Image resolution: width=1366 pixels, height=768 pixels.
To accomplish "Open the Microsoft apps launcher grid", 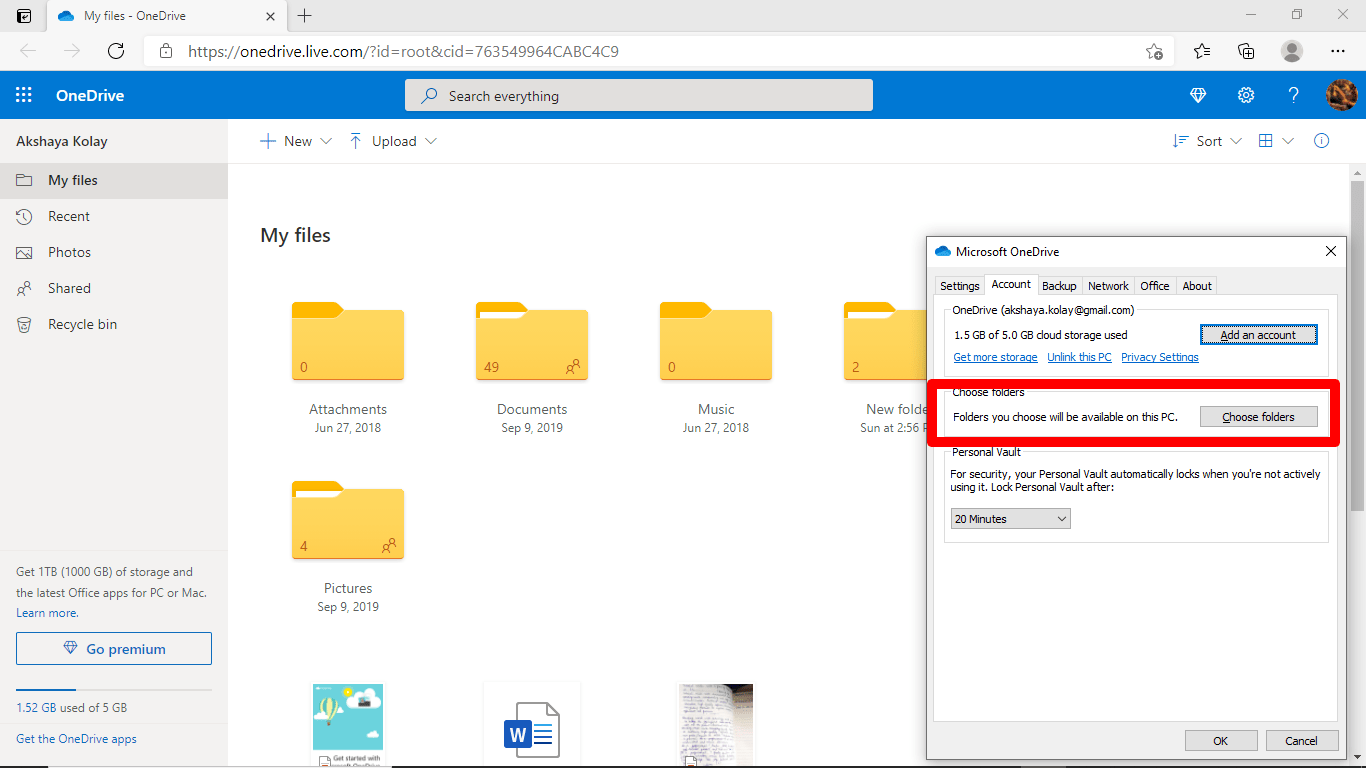I will point(24,96).
